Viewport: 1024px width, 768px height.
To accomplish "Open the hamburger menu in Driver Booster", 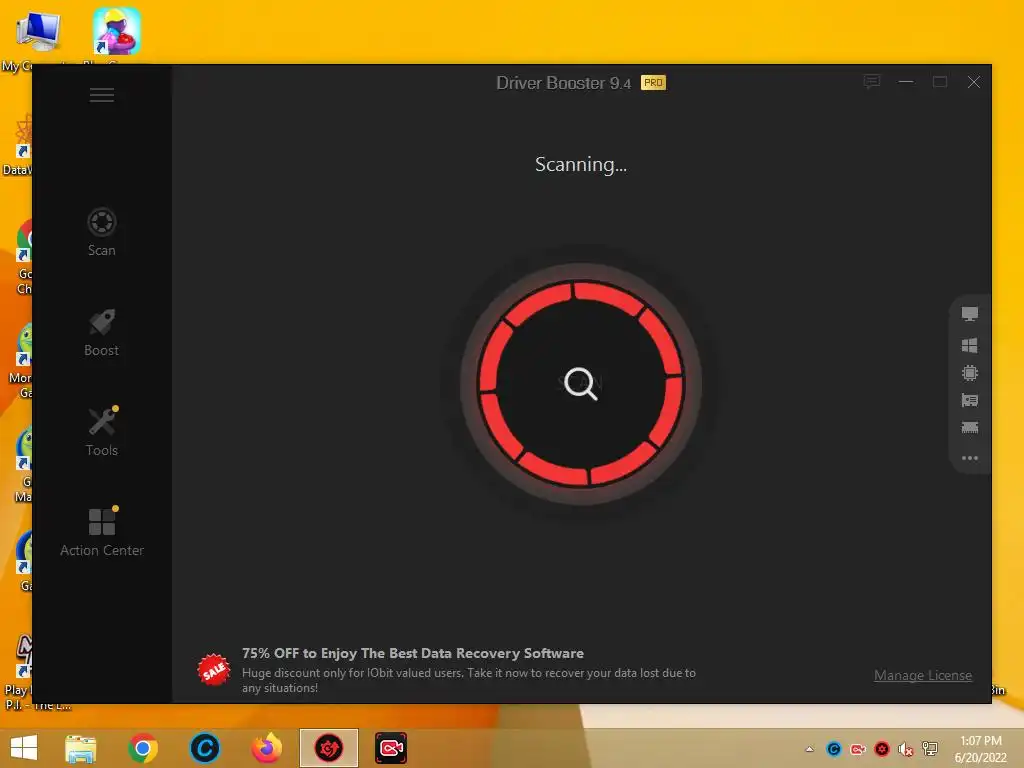I will click(x=102, y=95).
